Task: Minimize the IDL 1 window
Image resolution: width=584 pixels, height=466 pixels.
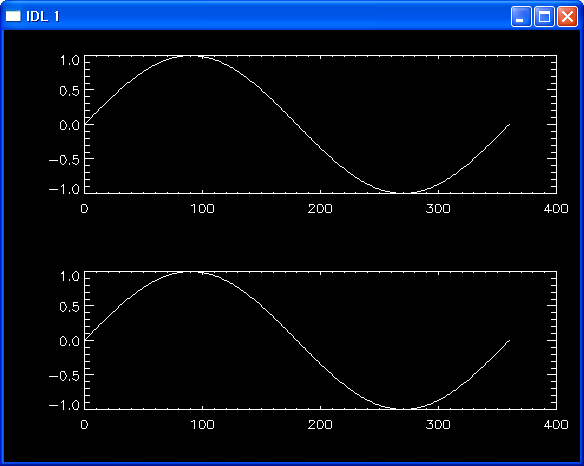Action: [x=521, y=16]
